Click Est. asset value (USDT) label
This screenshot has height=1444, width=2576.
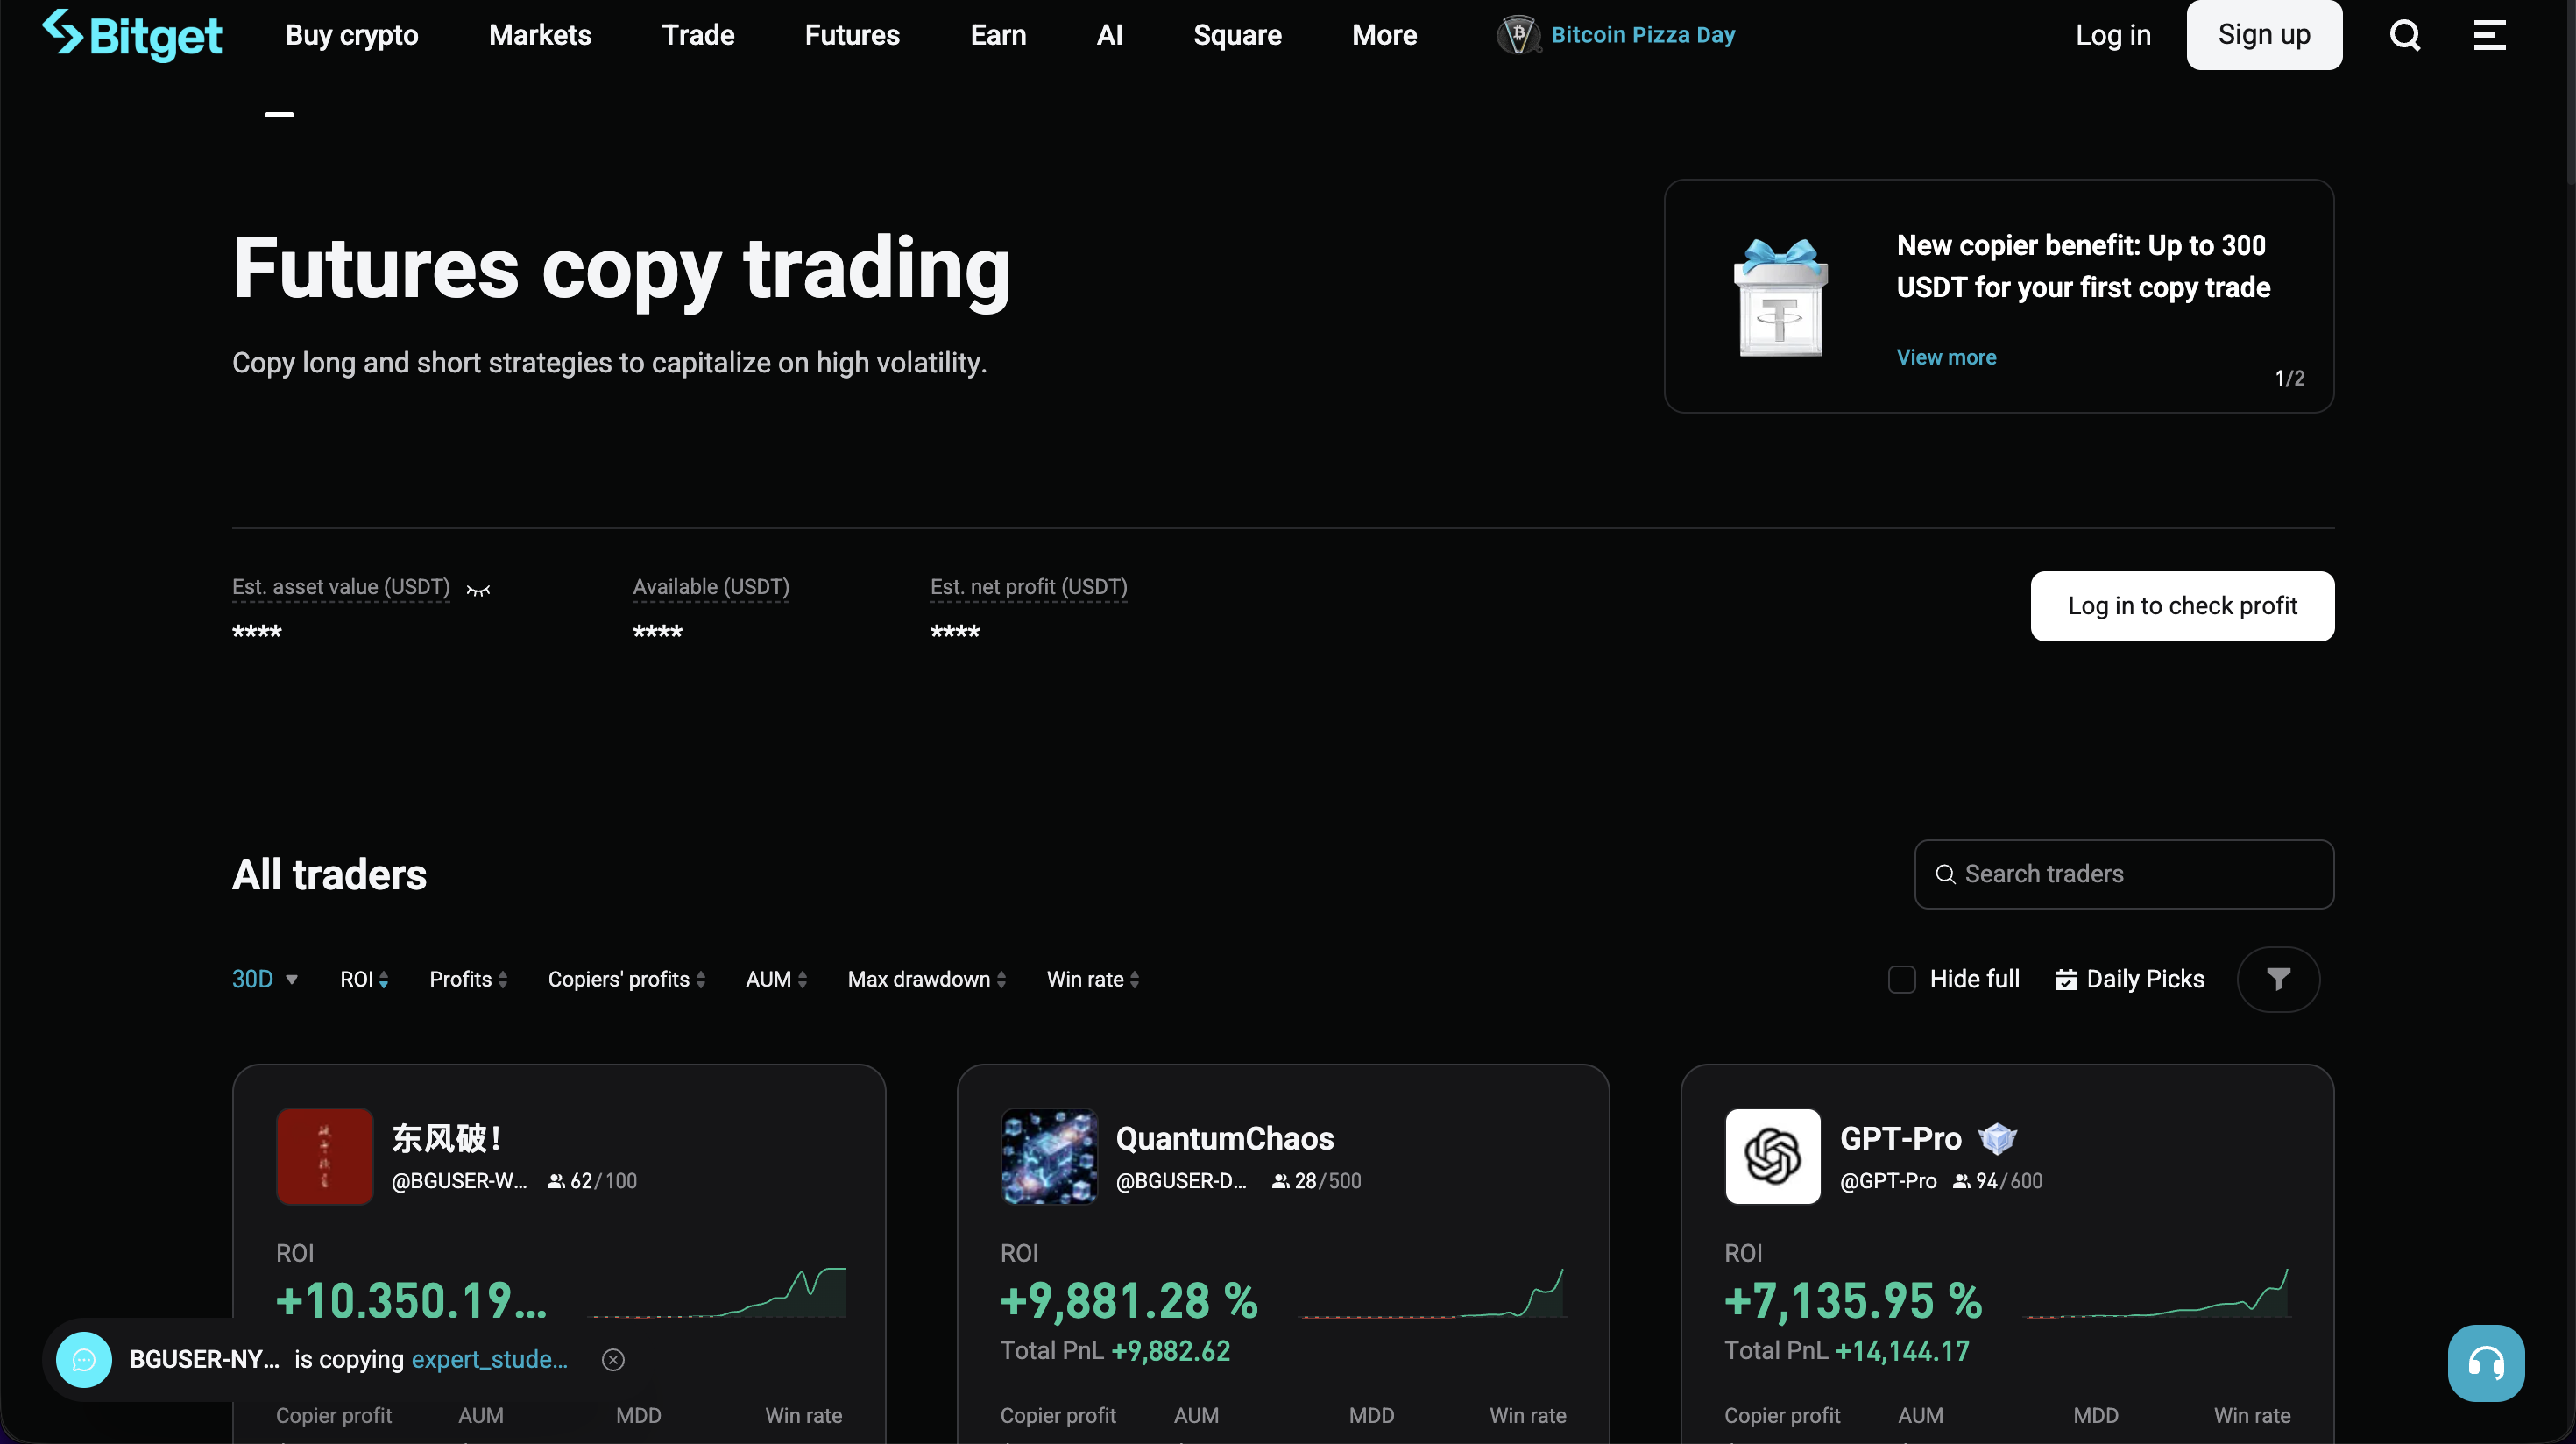click(x=341, y=587)
